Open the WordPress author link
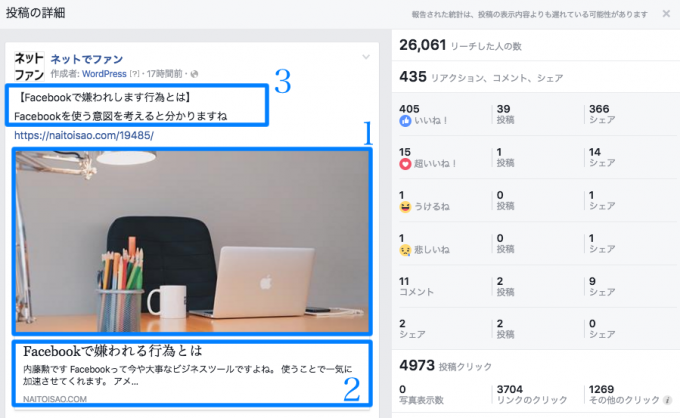Image resolution: width=680 pixels, height=418 pixels. tap(104, 74)
